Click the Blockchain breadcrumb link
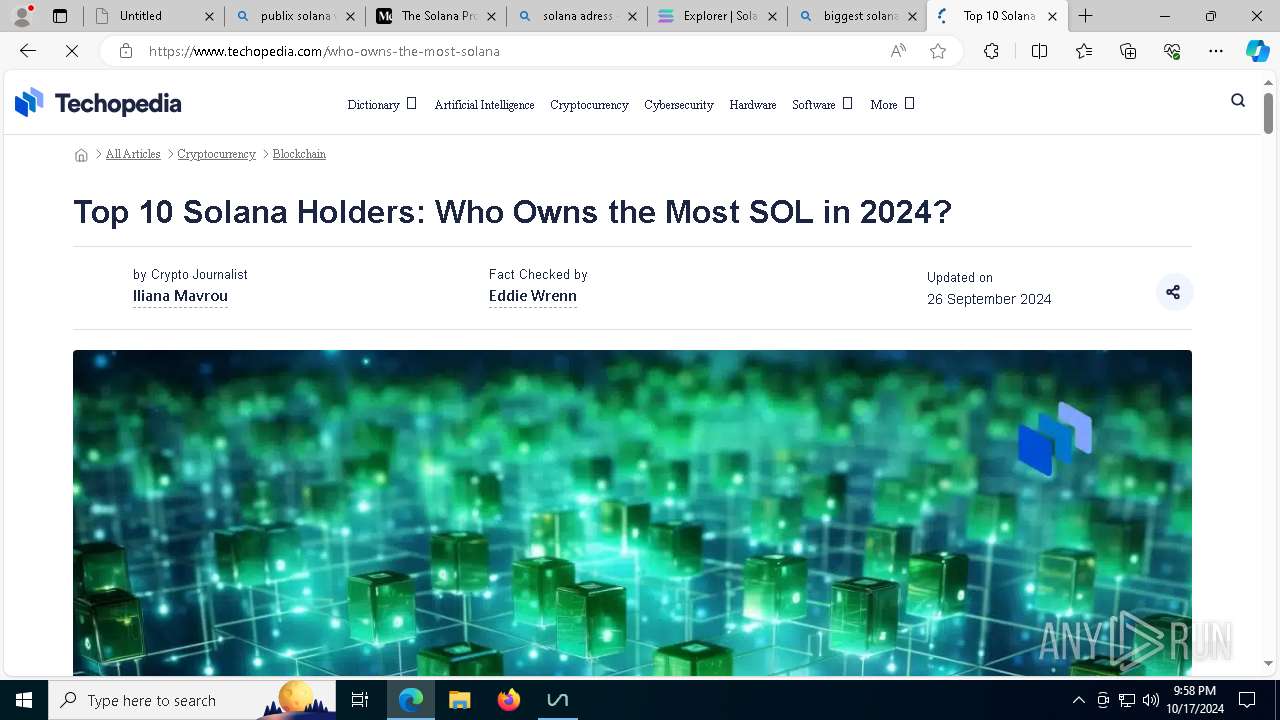Image resolution: width=1280 pixels, height=720 pixels. [299, 154]
